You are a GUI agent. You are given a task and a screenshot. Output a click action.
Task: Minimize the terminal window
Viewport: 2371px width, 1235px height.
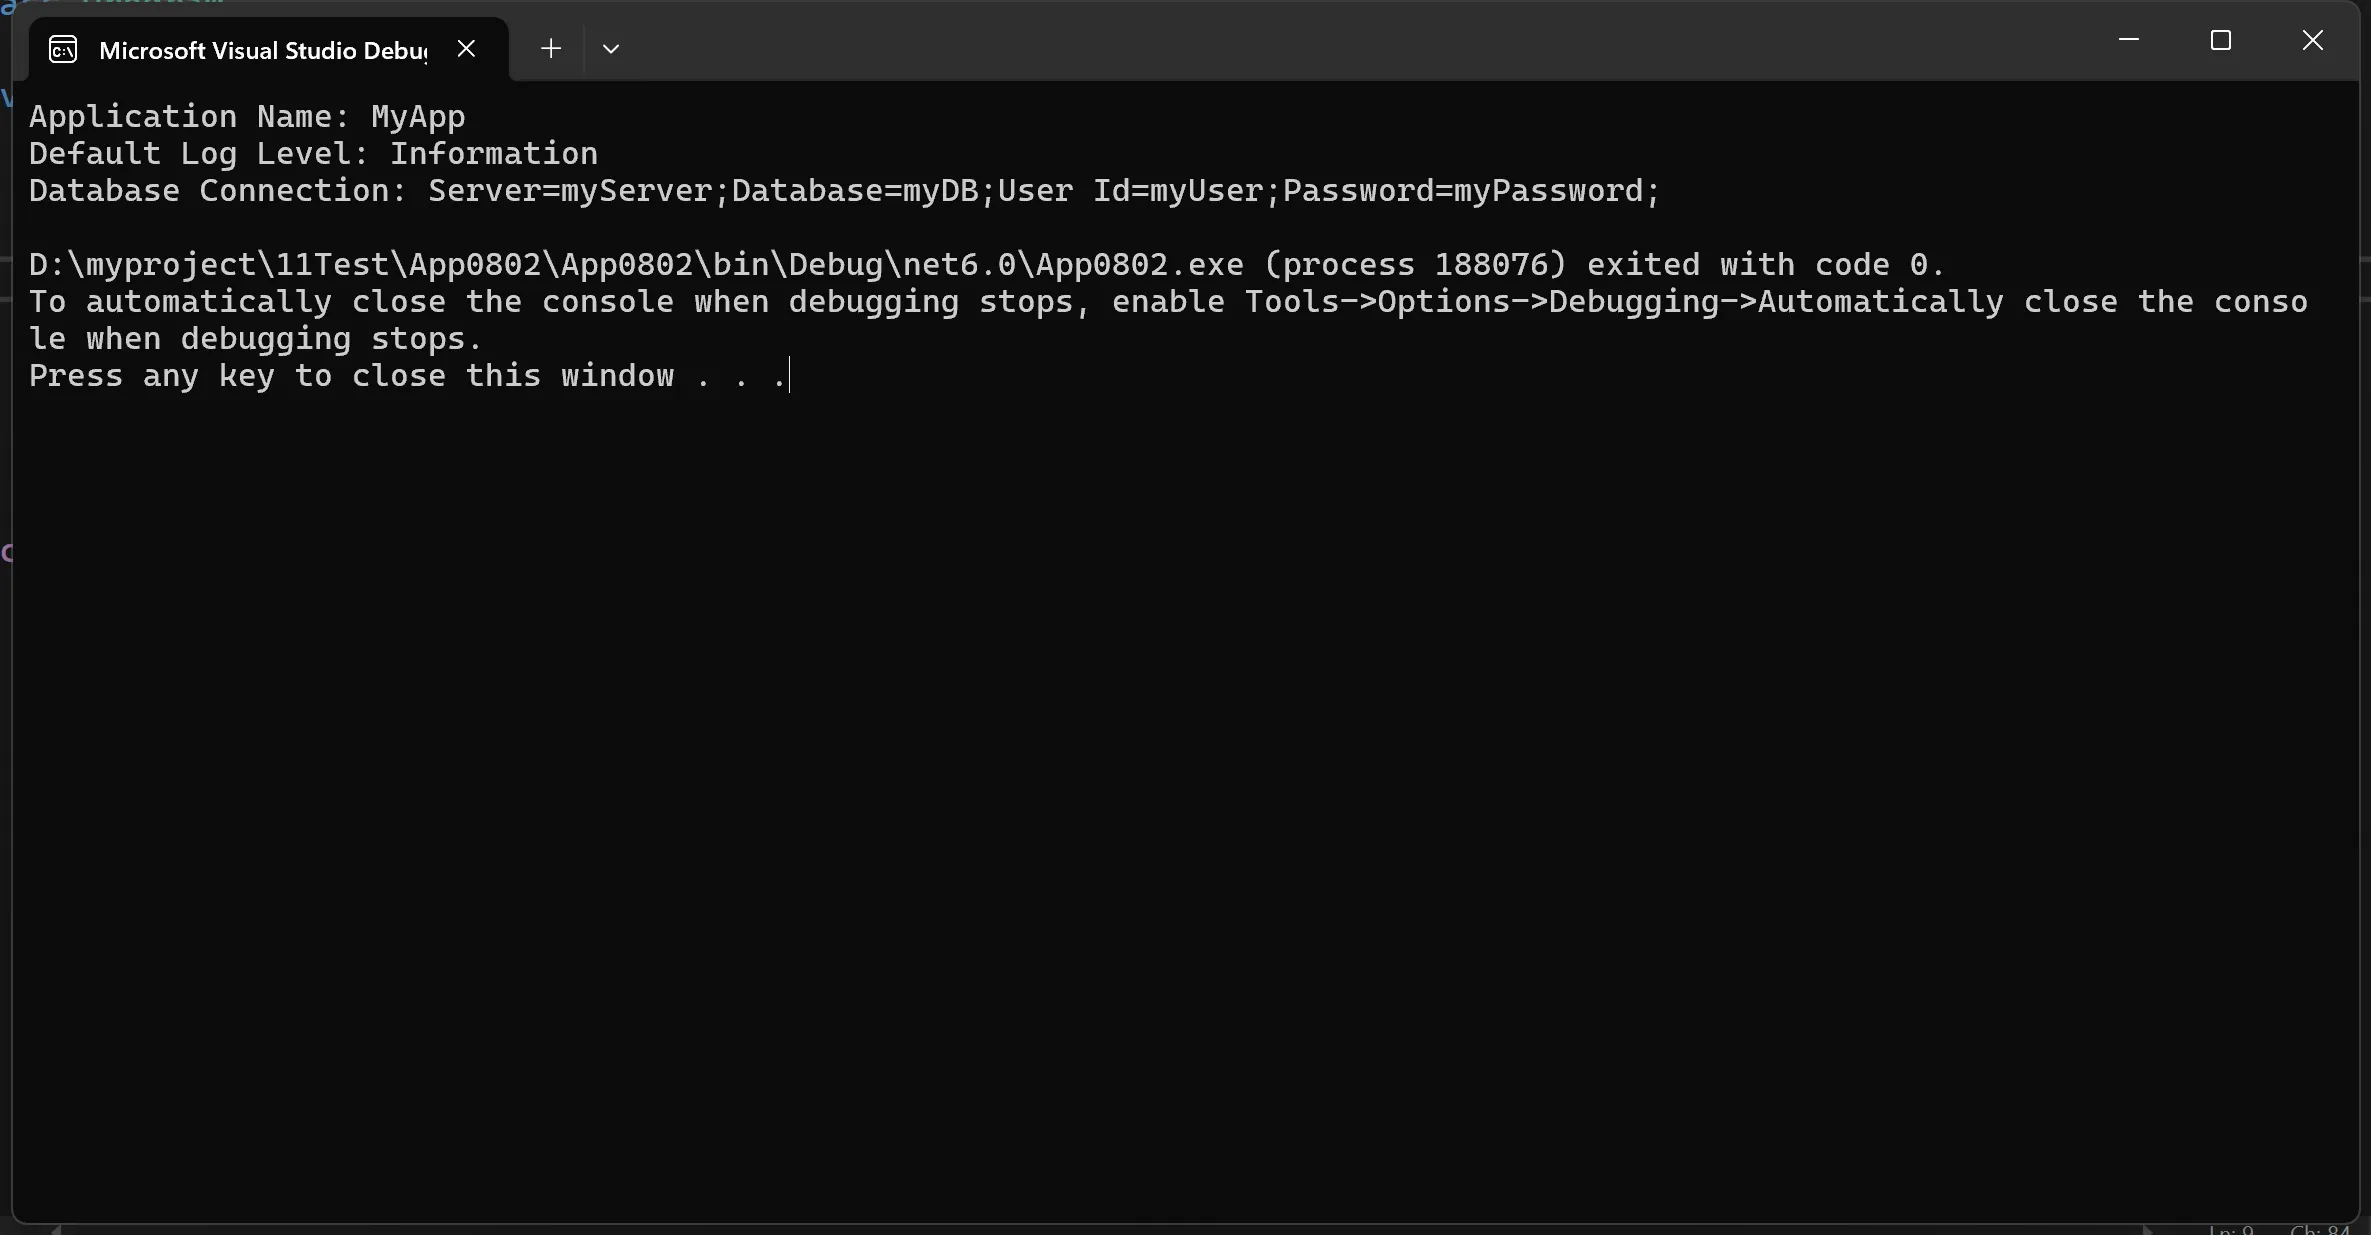pos(2128,40)
